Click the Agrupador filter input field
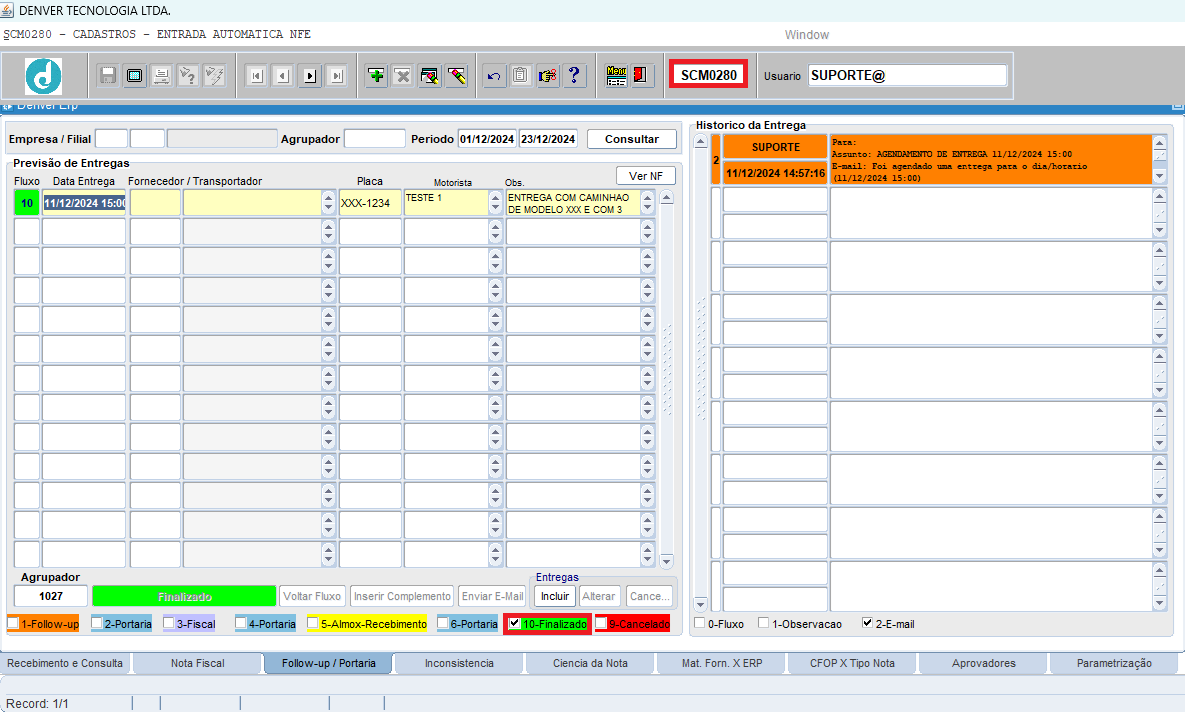 pos(375,139)
